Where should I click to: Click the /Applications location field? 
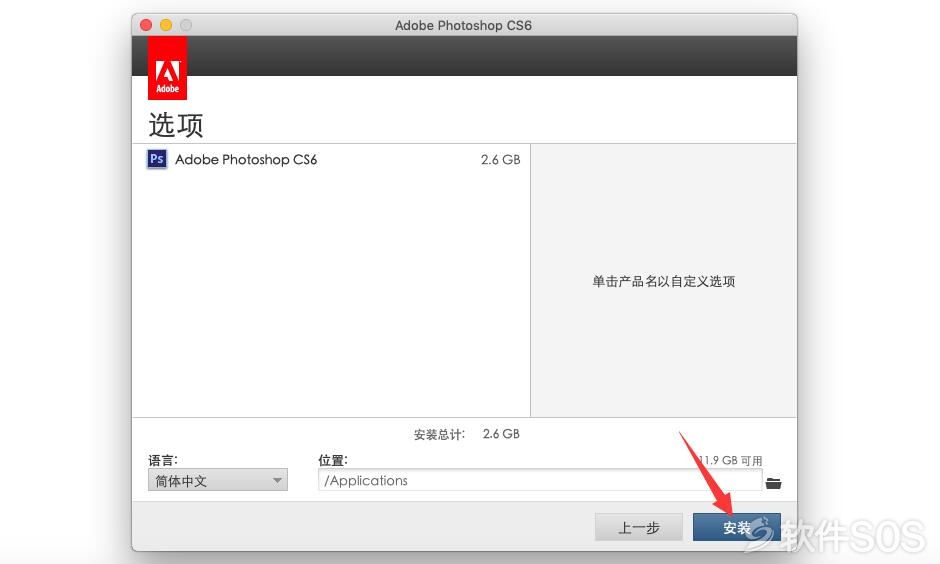540,480
